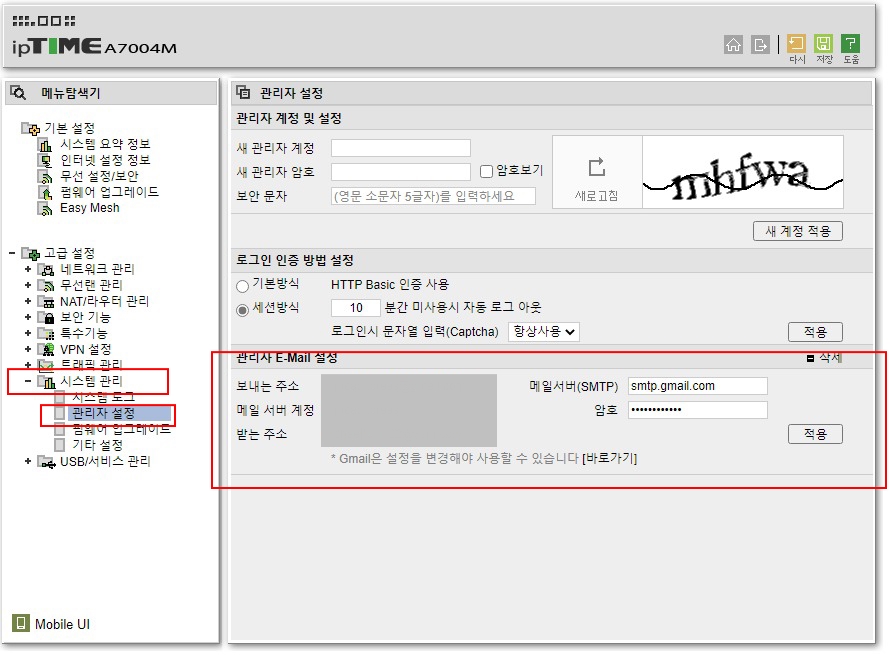Click the 새로고침 captcha refresh icon

[x=597, y=167]
